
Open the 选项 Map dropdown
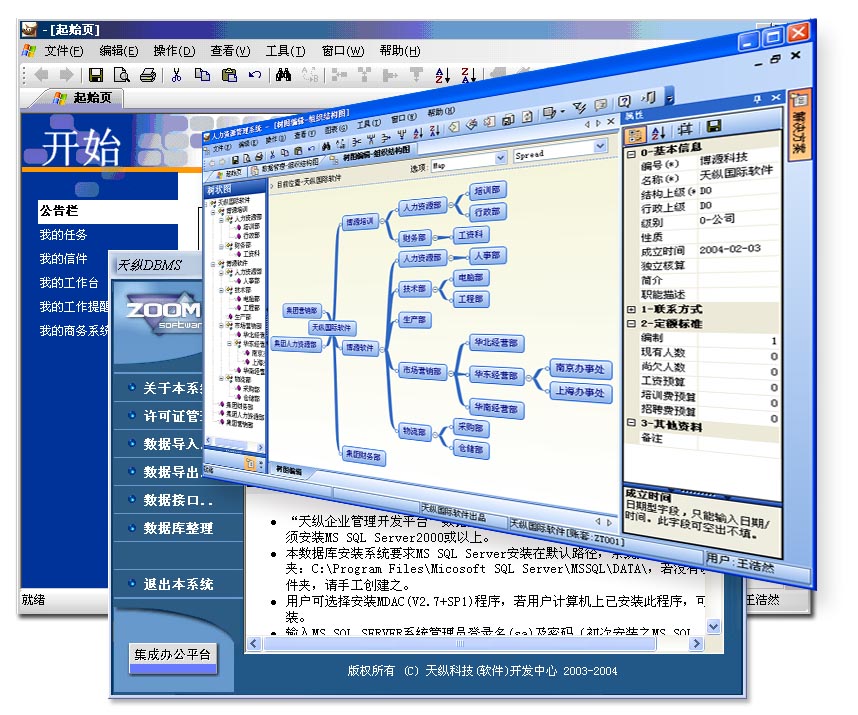tap(500, 159)
